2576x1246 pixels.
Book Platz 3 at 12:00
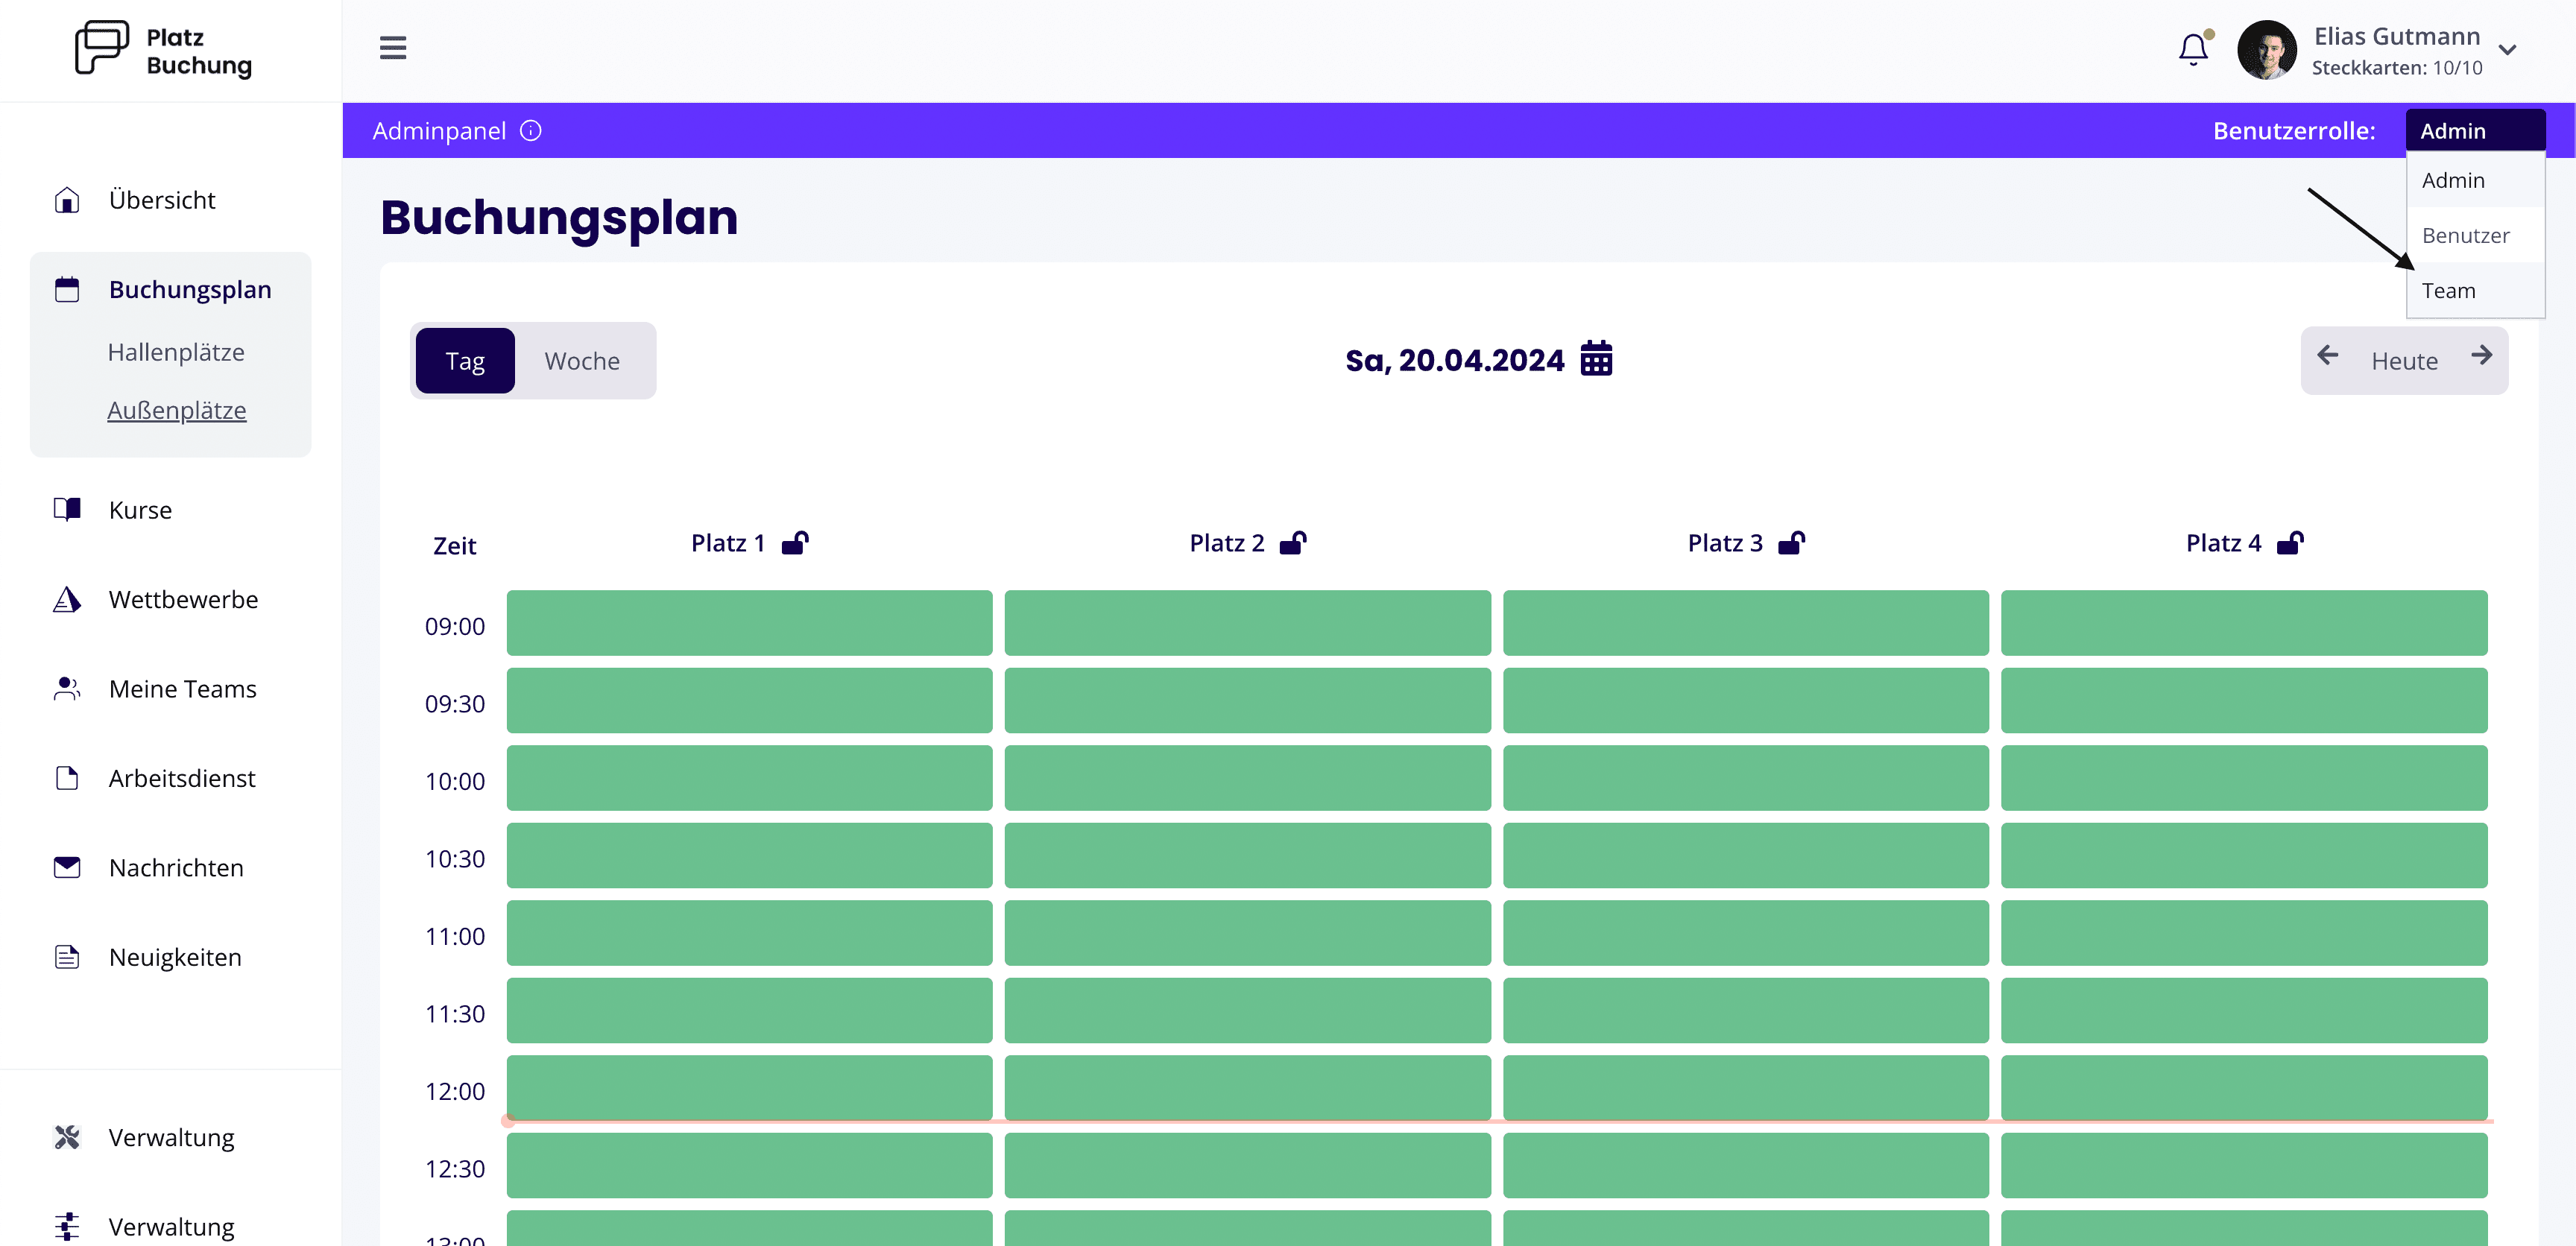coord(1745,1088)
